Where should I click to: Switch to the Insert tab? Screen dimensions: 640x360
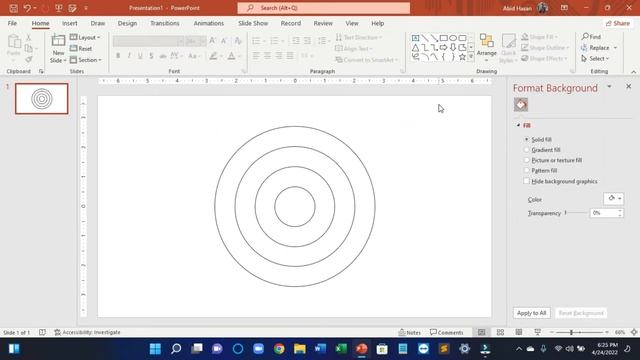pos(70,23)
